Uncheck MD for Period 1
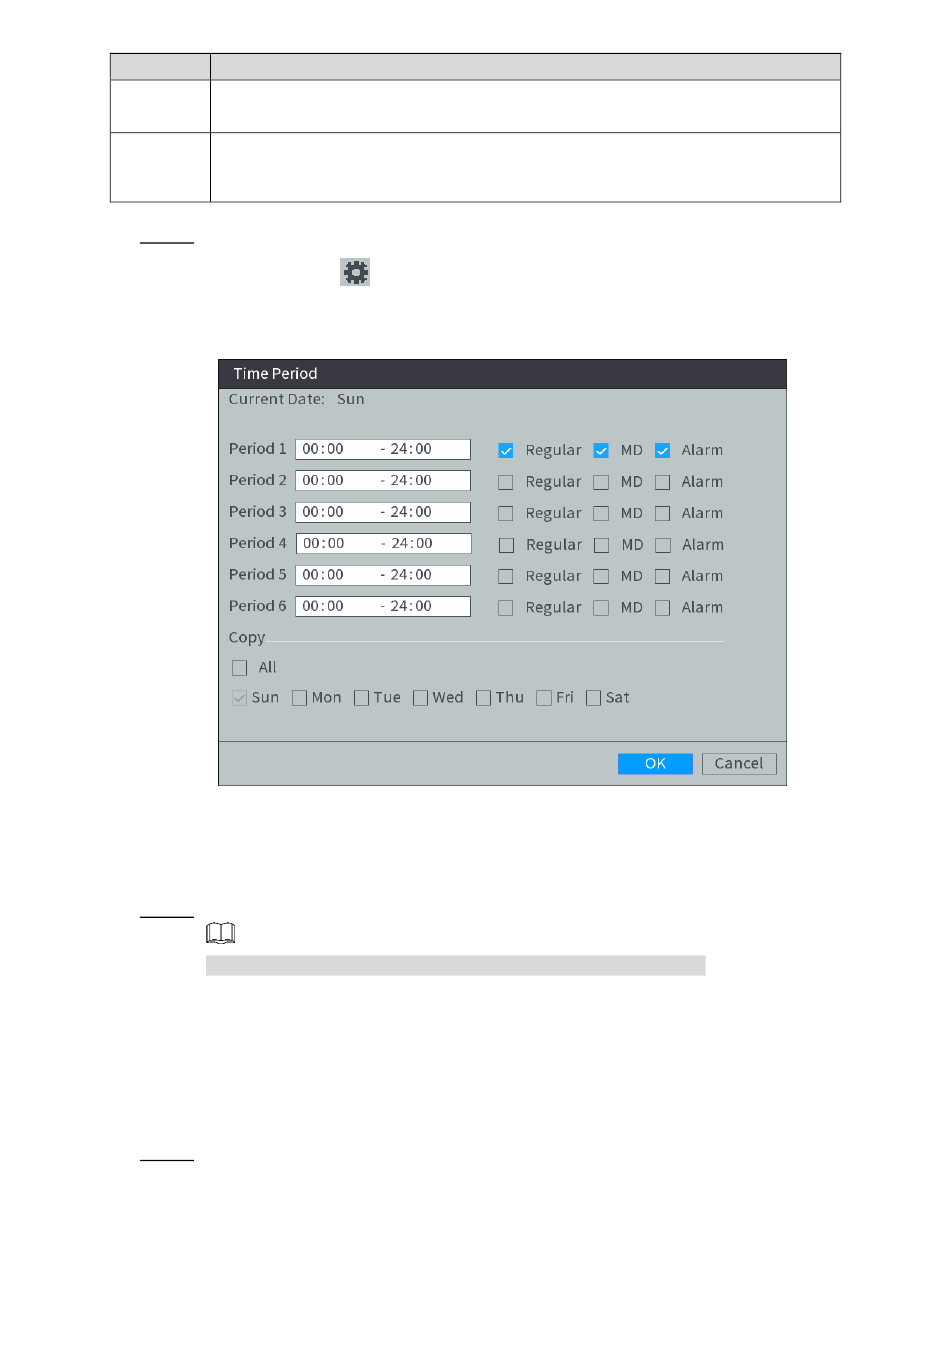950x1359 pixels. point(601,451)
